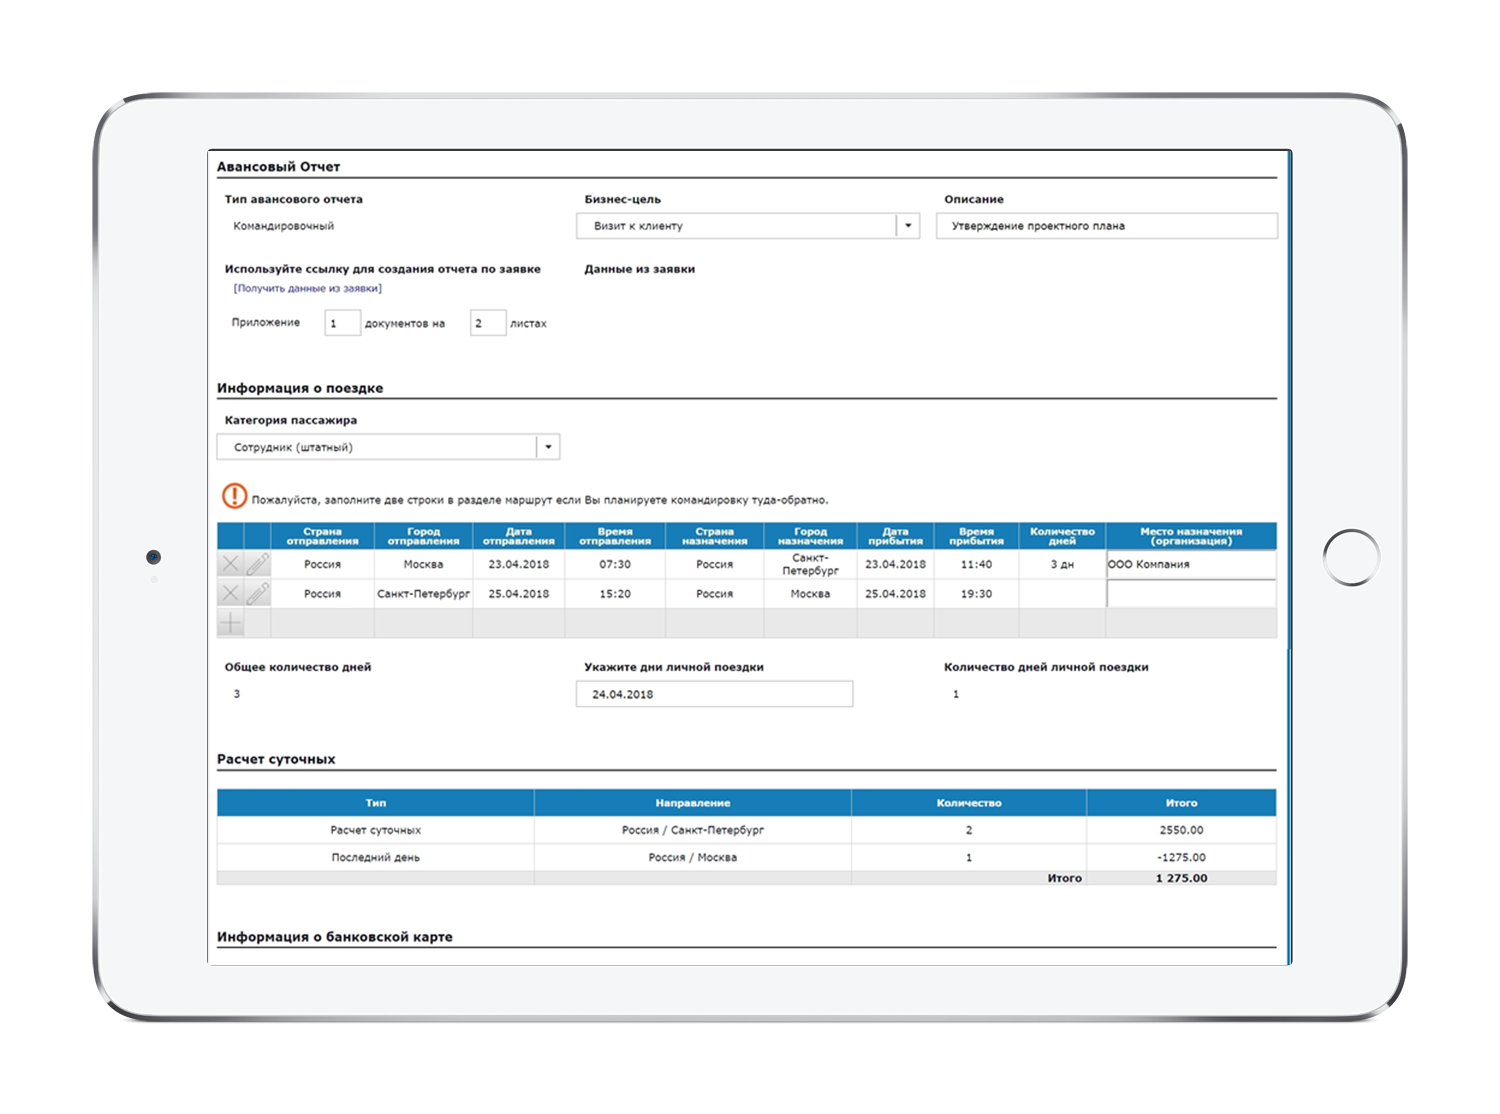Click the orange warning exclamation icon

234,497
